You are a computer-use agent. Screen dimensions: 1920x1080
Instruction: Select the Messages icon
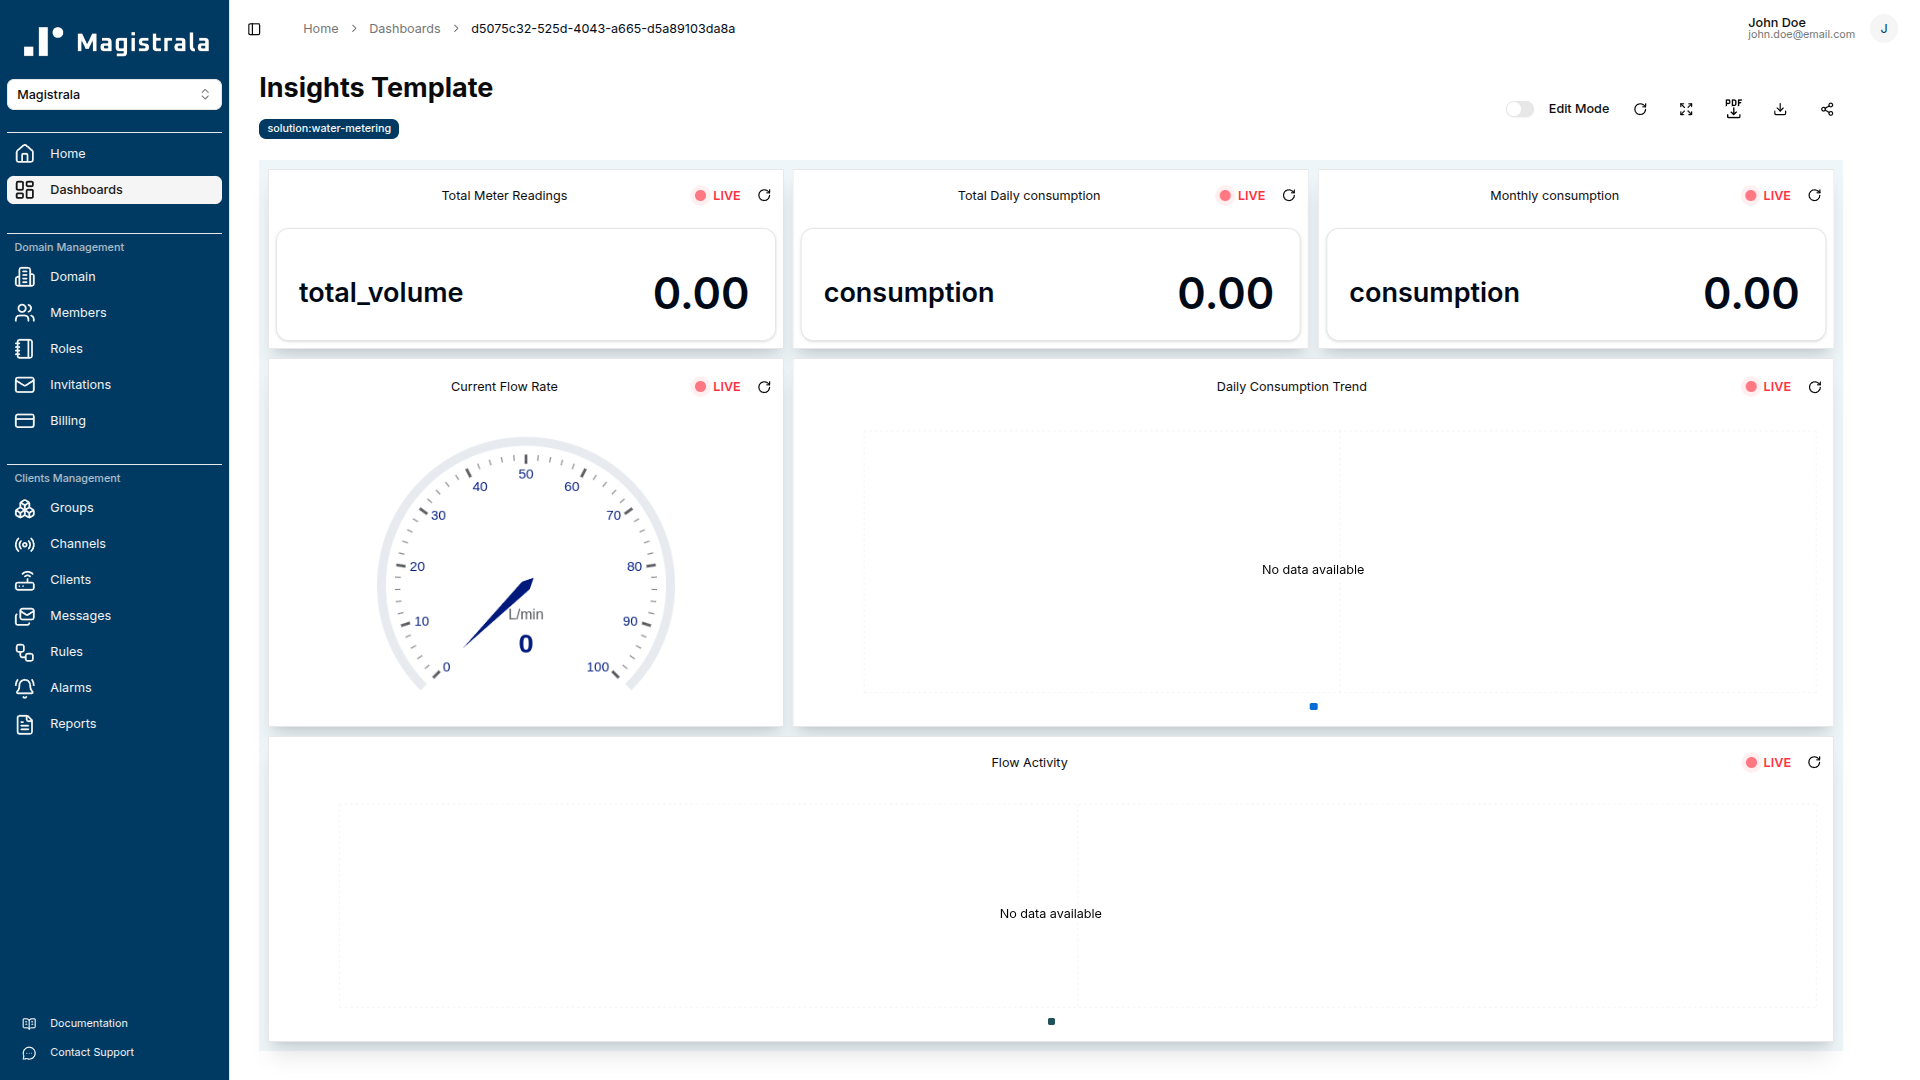(x=25, y=615)
